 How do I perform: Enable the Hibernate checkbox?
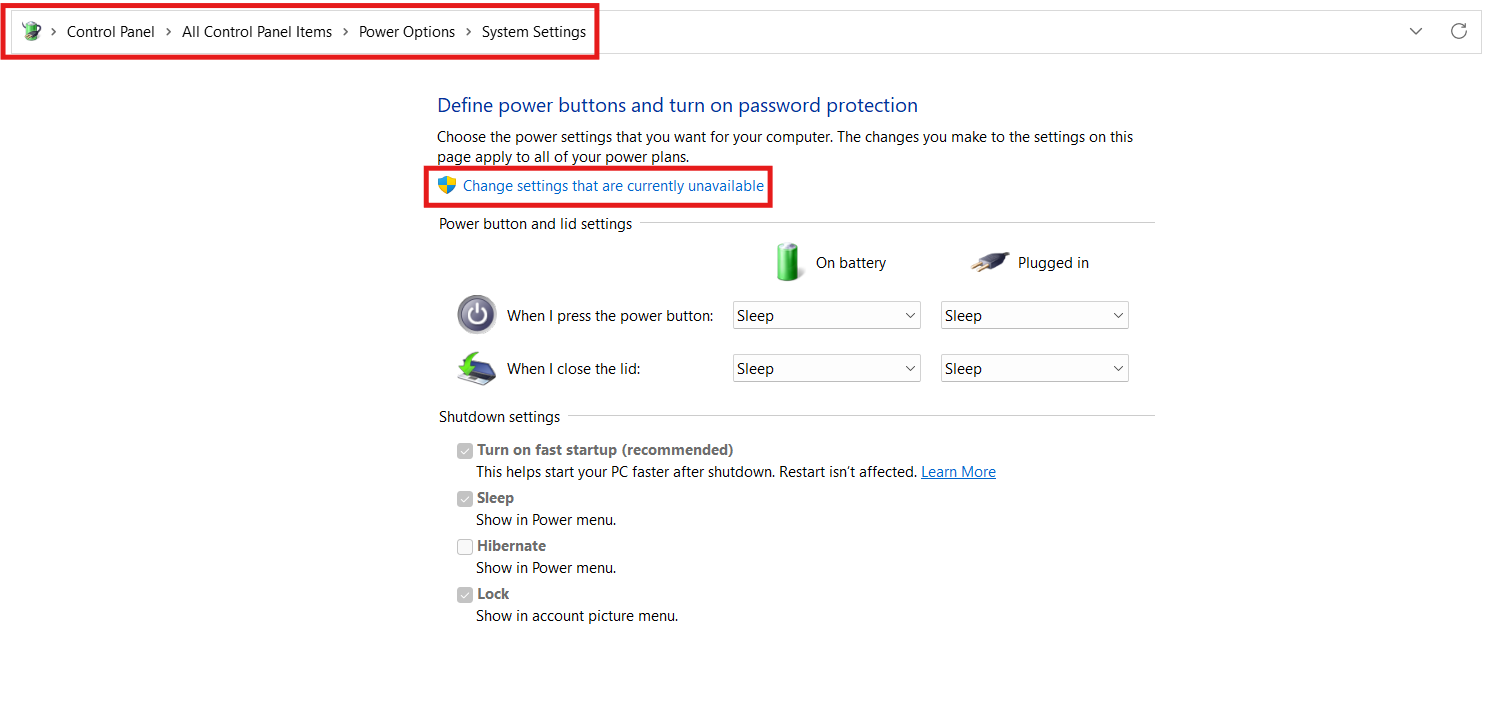(465, 547)
